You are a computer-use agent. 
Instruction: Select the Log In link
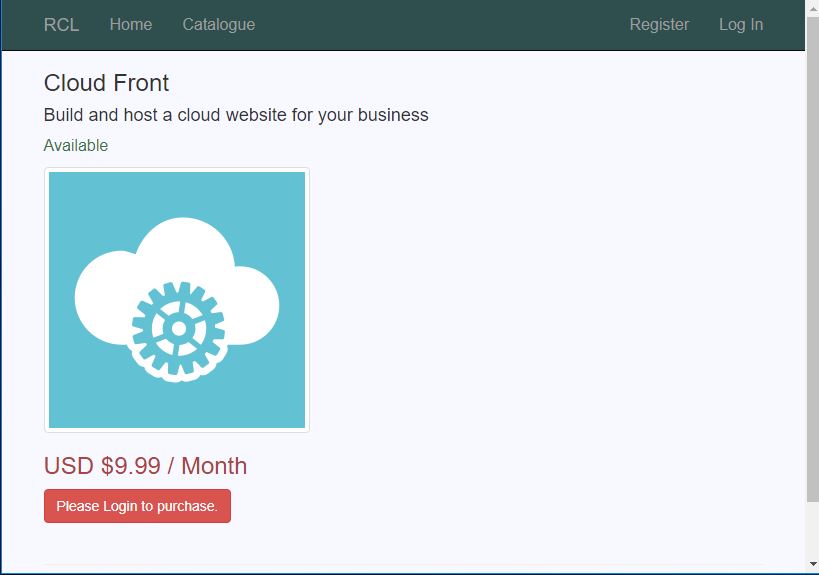[x=741, y=25]
